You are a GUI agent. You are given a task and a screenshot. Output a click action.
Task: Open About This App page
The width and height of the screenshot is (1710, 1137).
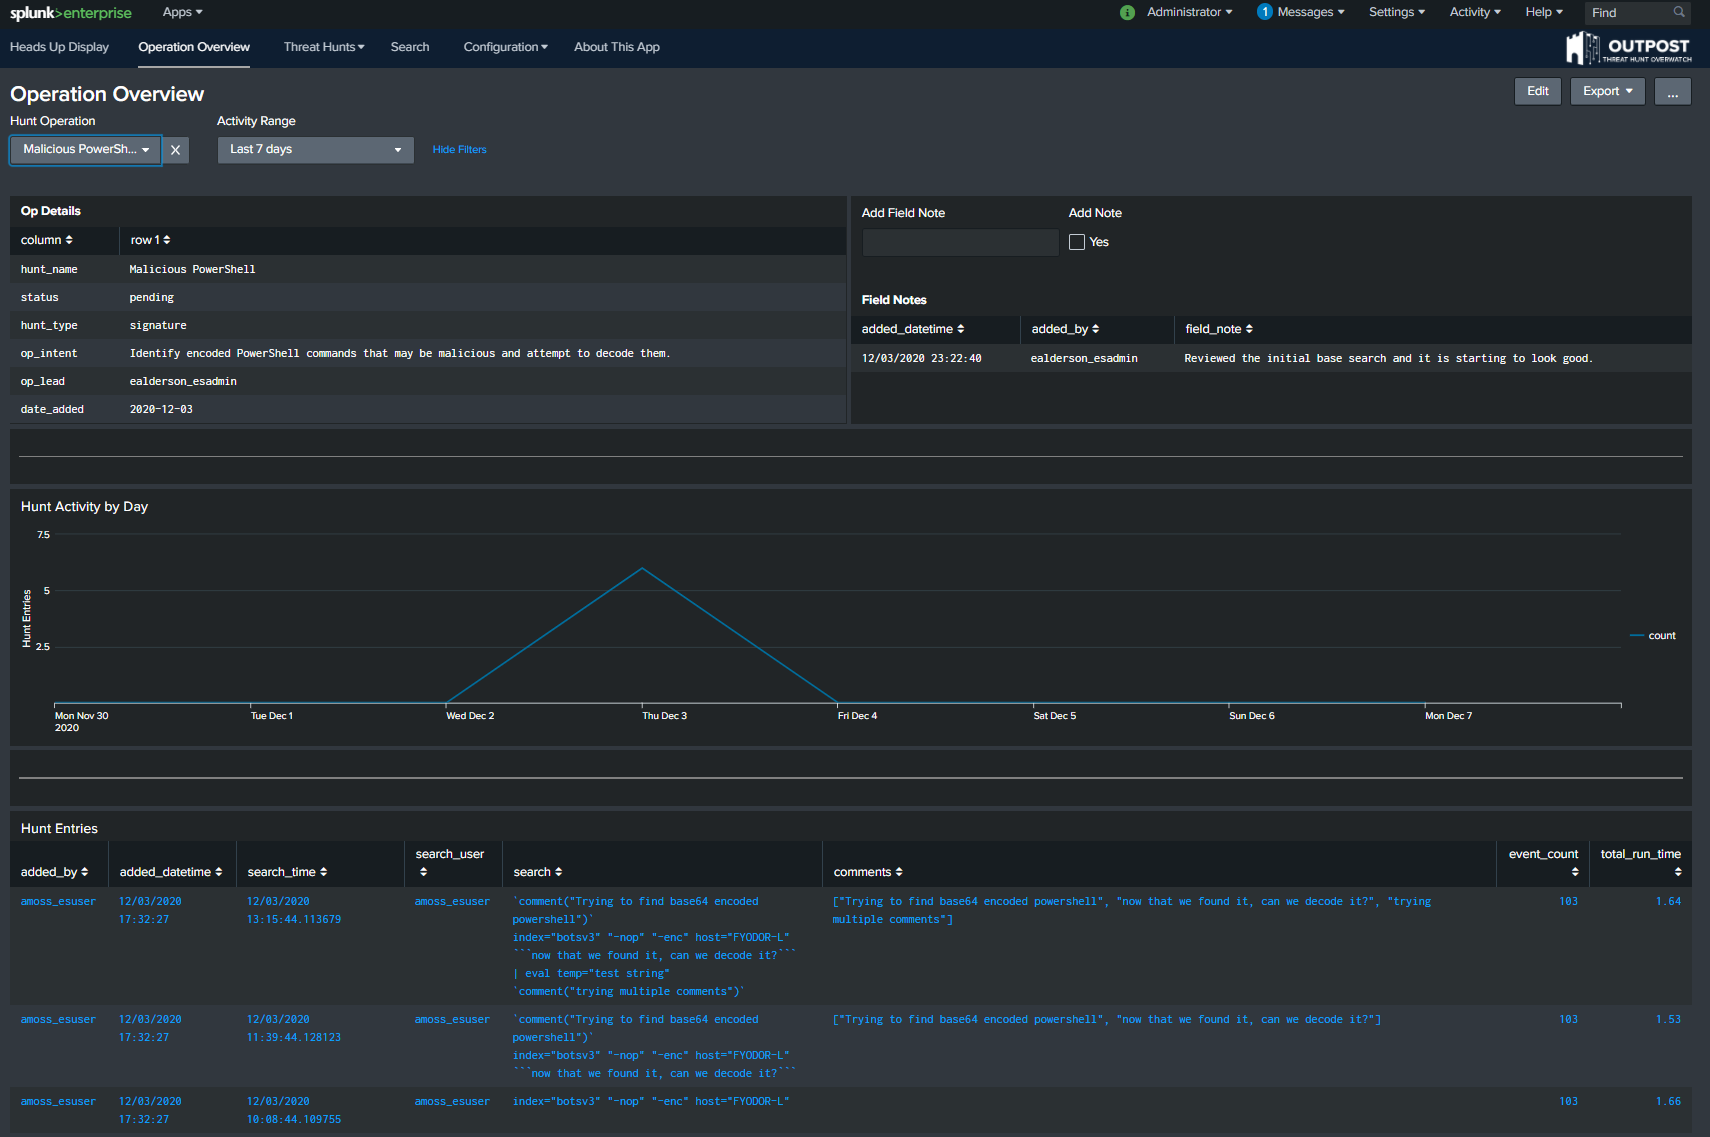(x=617, y=47)
